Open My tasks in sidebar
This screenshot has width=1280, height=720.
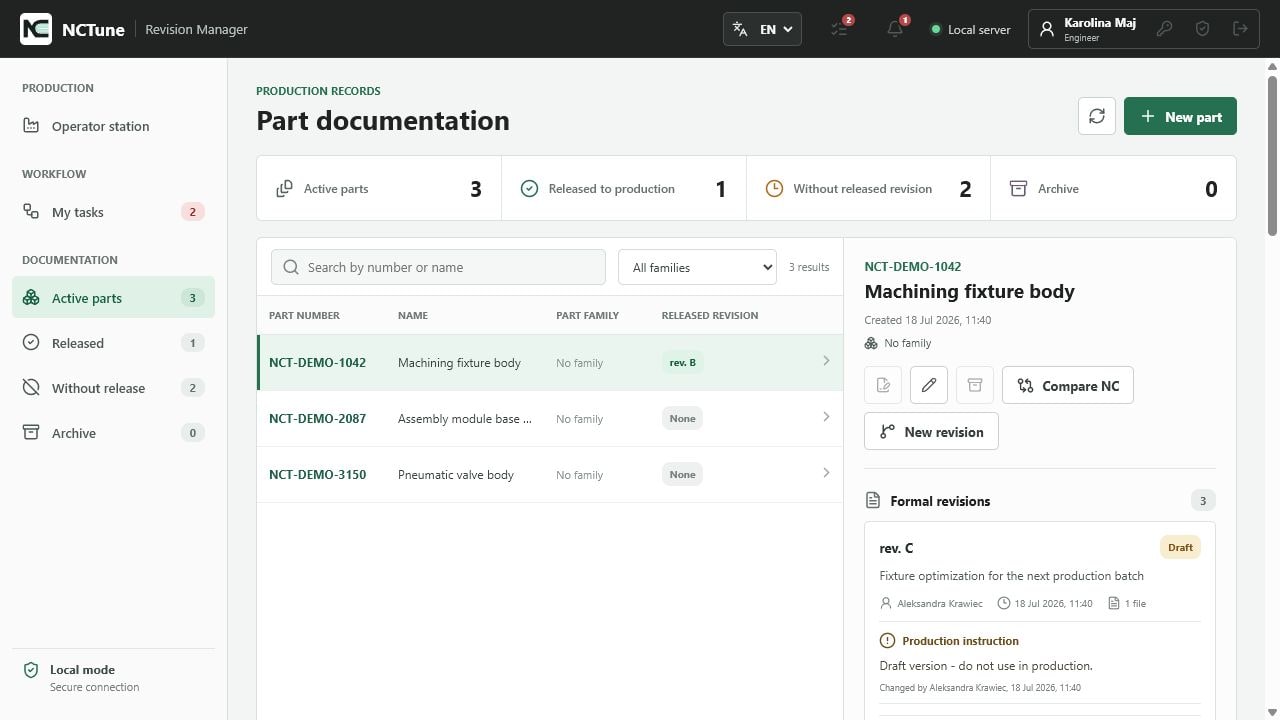point(113,212)
